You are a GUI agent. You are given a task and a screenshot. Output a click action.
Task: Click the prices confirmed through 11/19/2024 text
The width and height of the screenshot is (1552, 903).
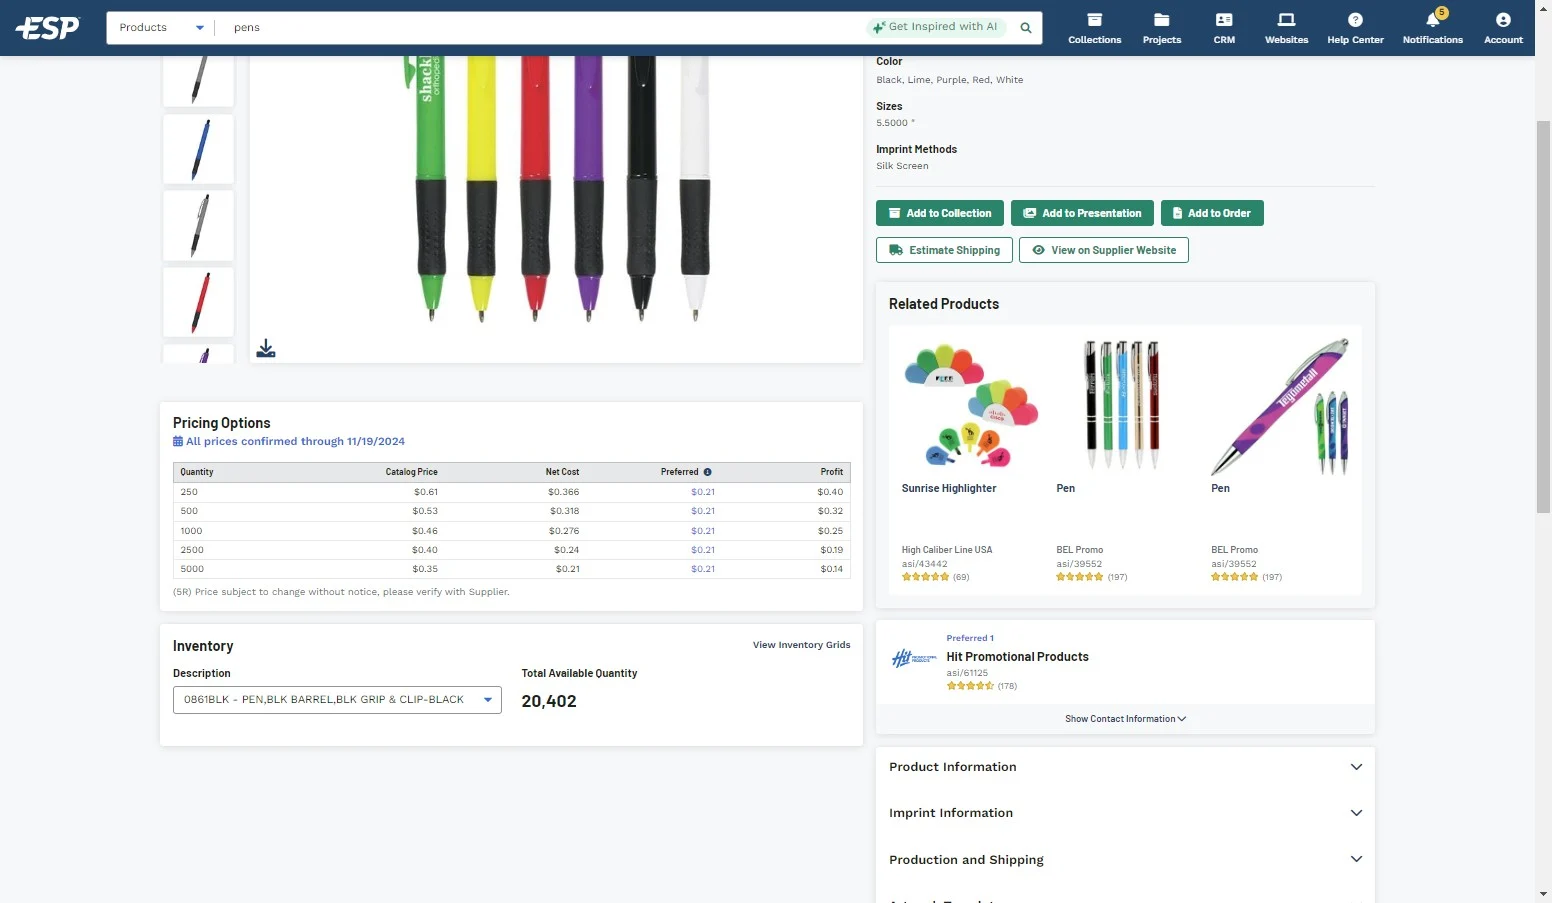click(x=295, y=441)
